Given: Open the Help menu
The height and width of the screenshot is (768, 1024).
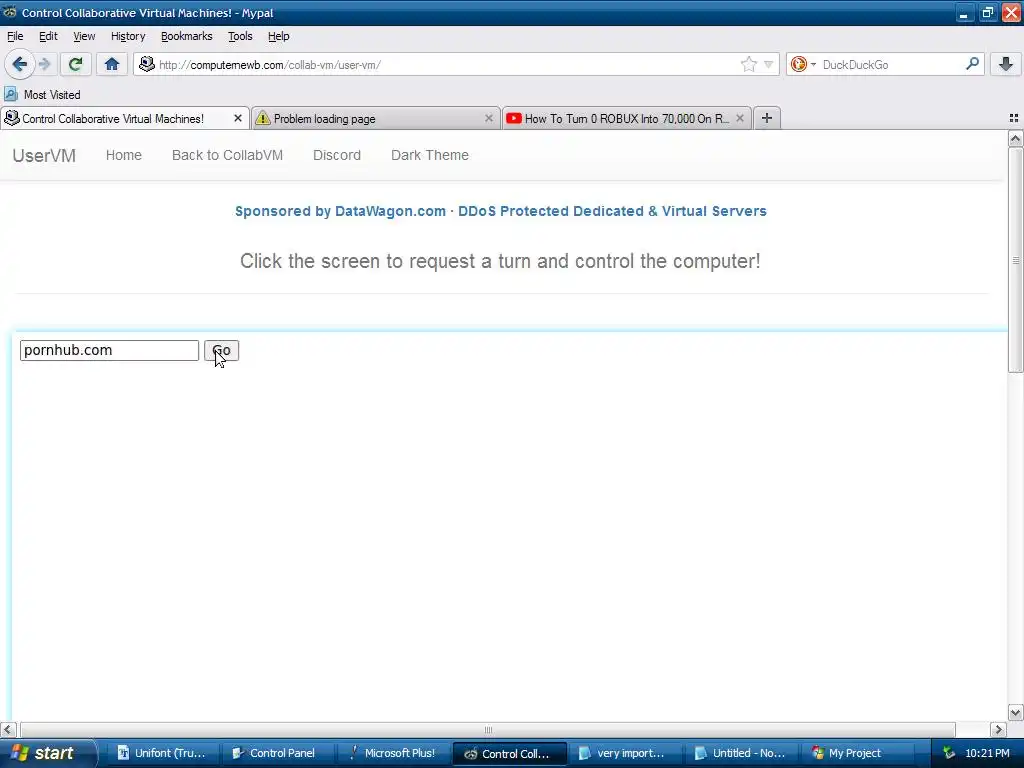Looking at the screenshot, I should [279, 36].
